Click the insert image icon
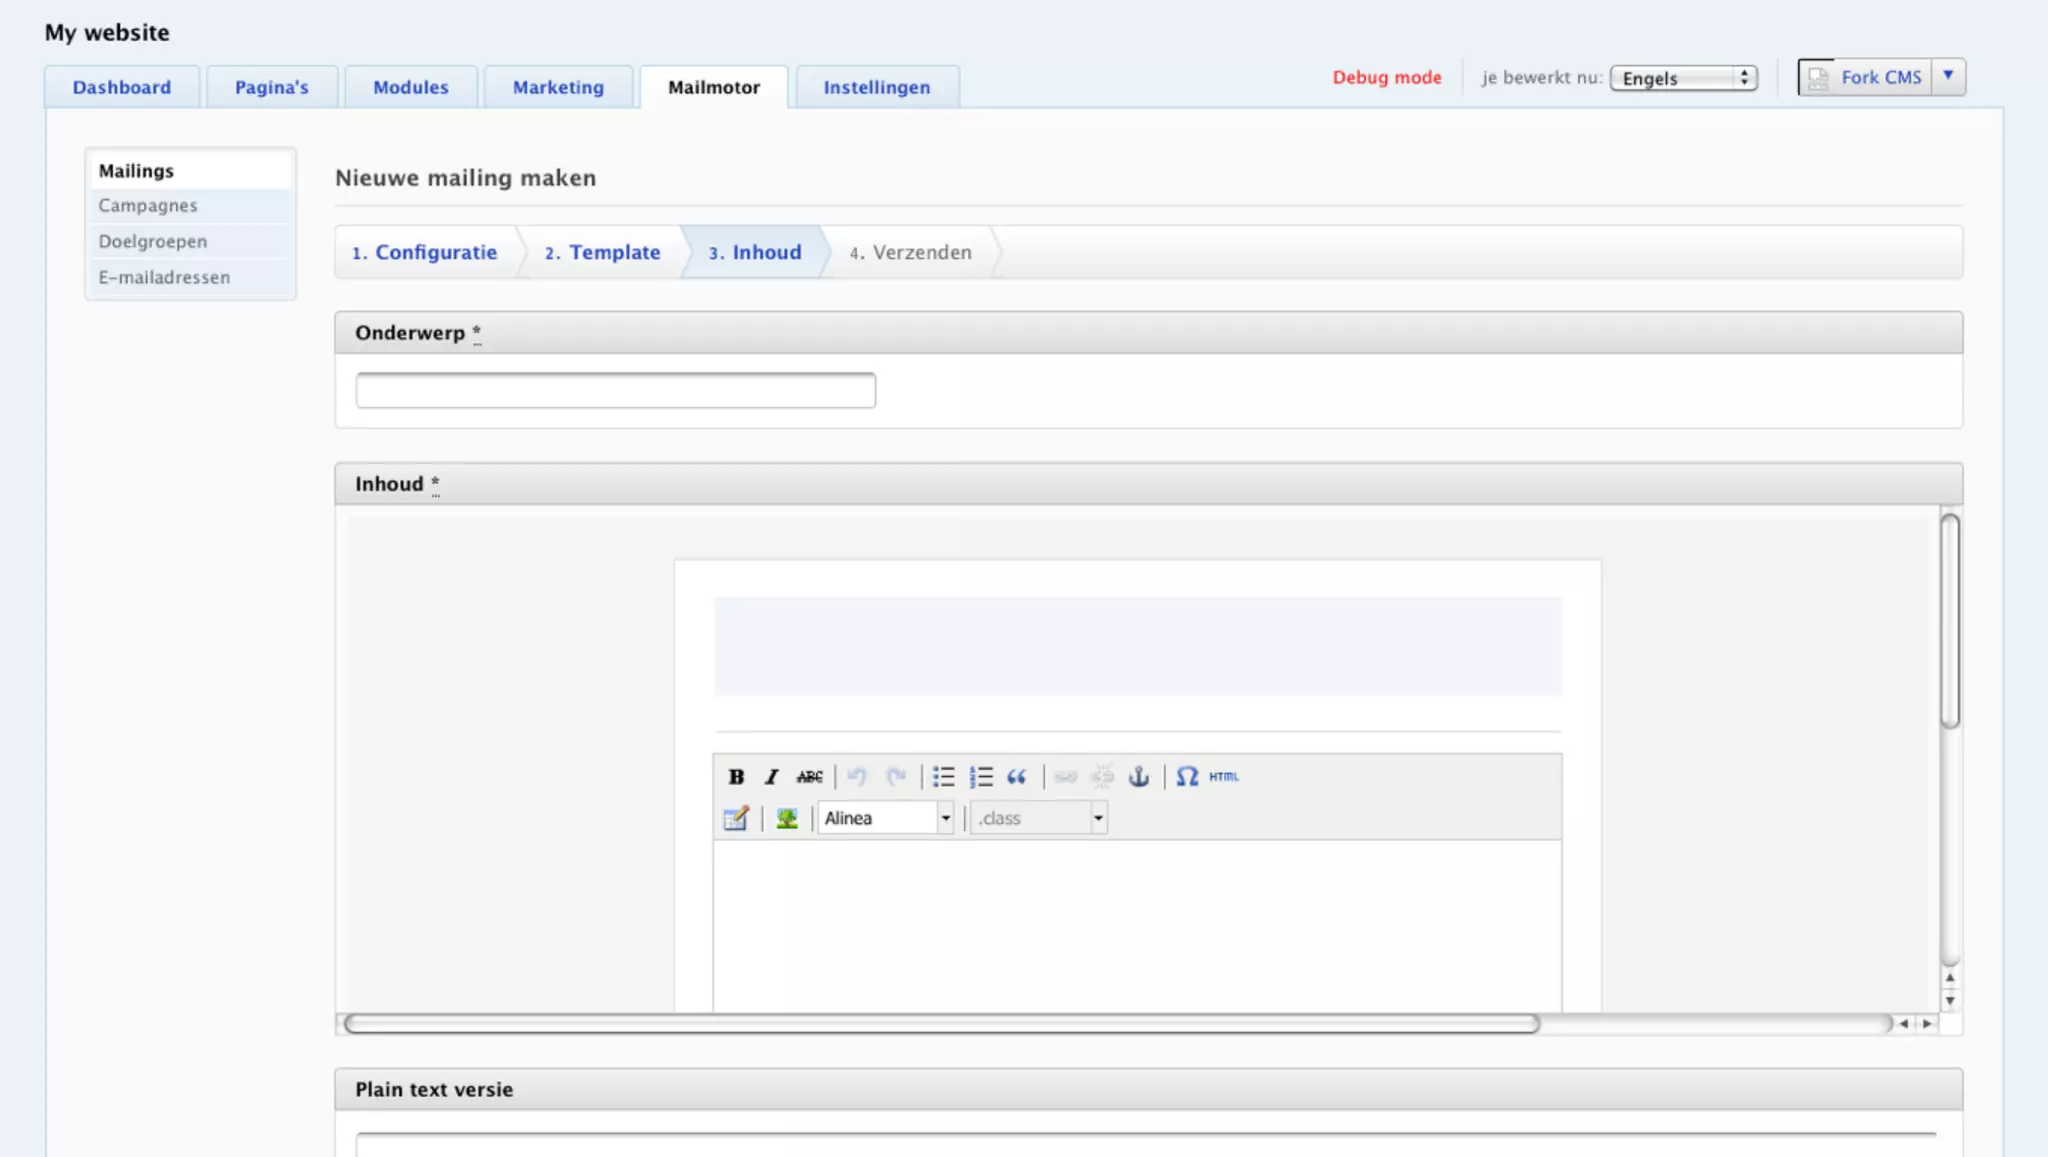This screenshot has width=2048, height=1157. pyautogui.click(x=787, y=818)
